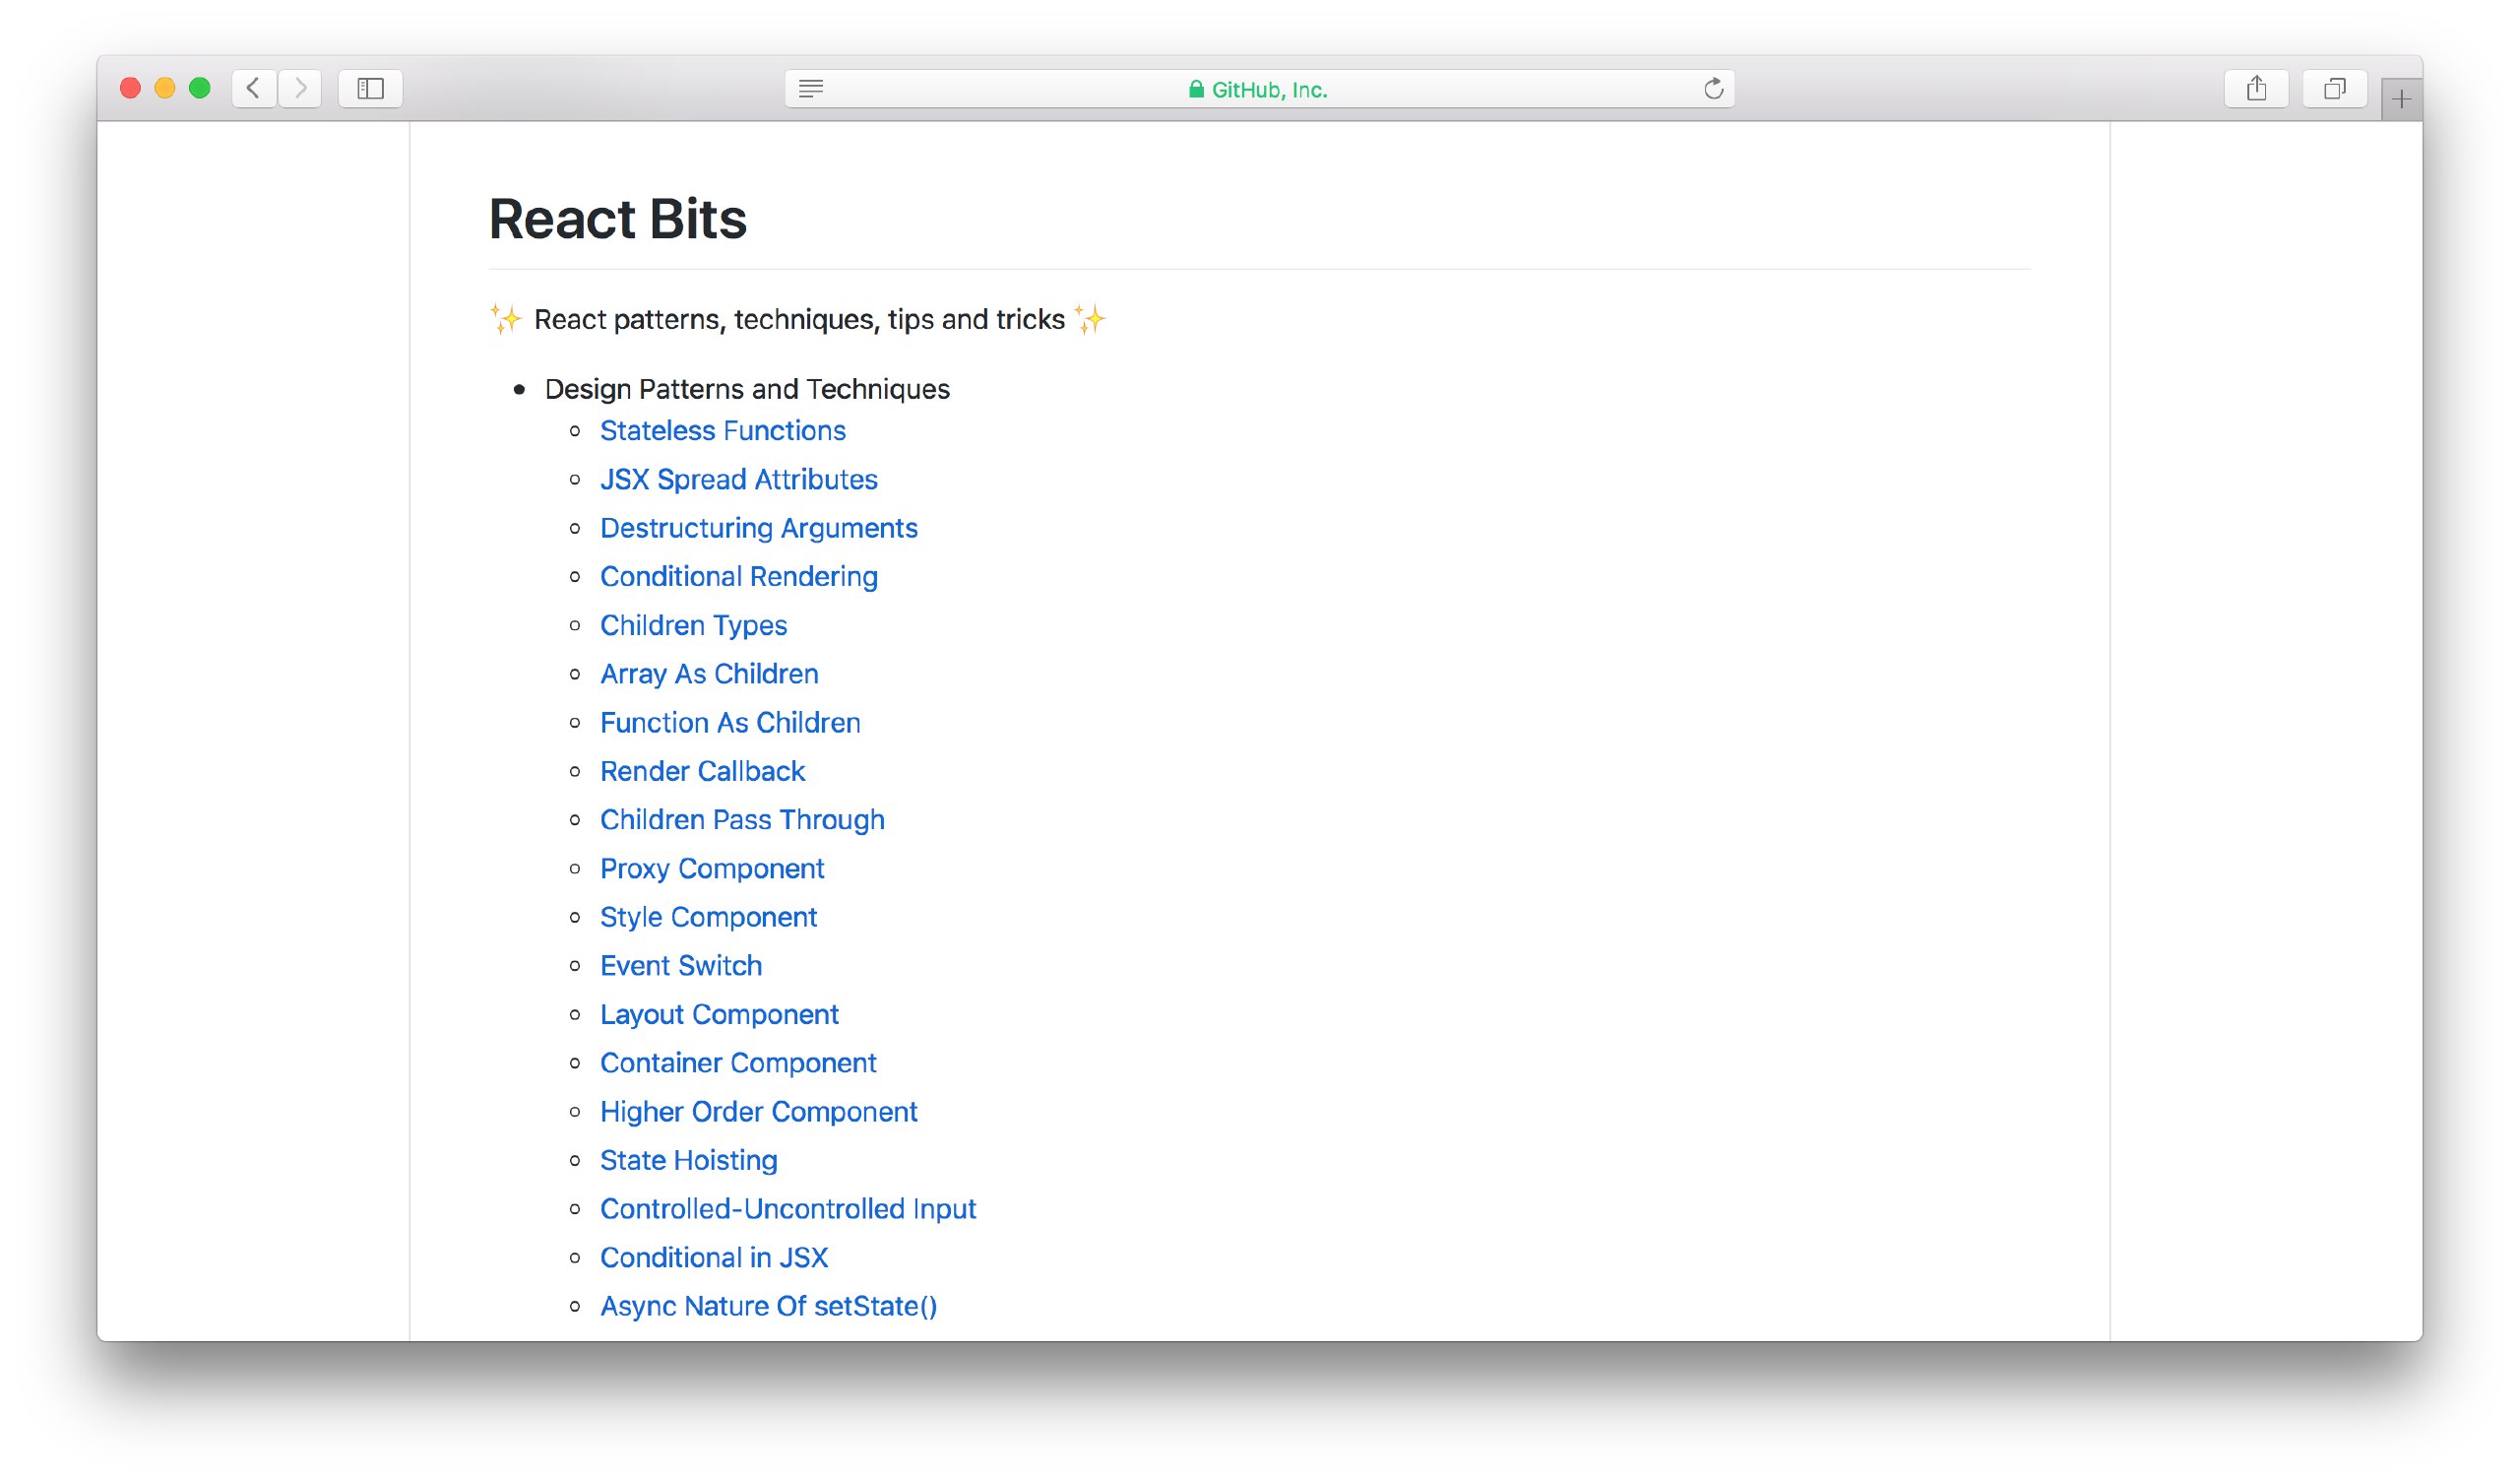Viewport: 2520px width, 1480px height.
Task: Open Reader view icon in address bar
Action: click(811, 89)
